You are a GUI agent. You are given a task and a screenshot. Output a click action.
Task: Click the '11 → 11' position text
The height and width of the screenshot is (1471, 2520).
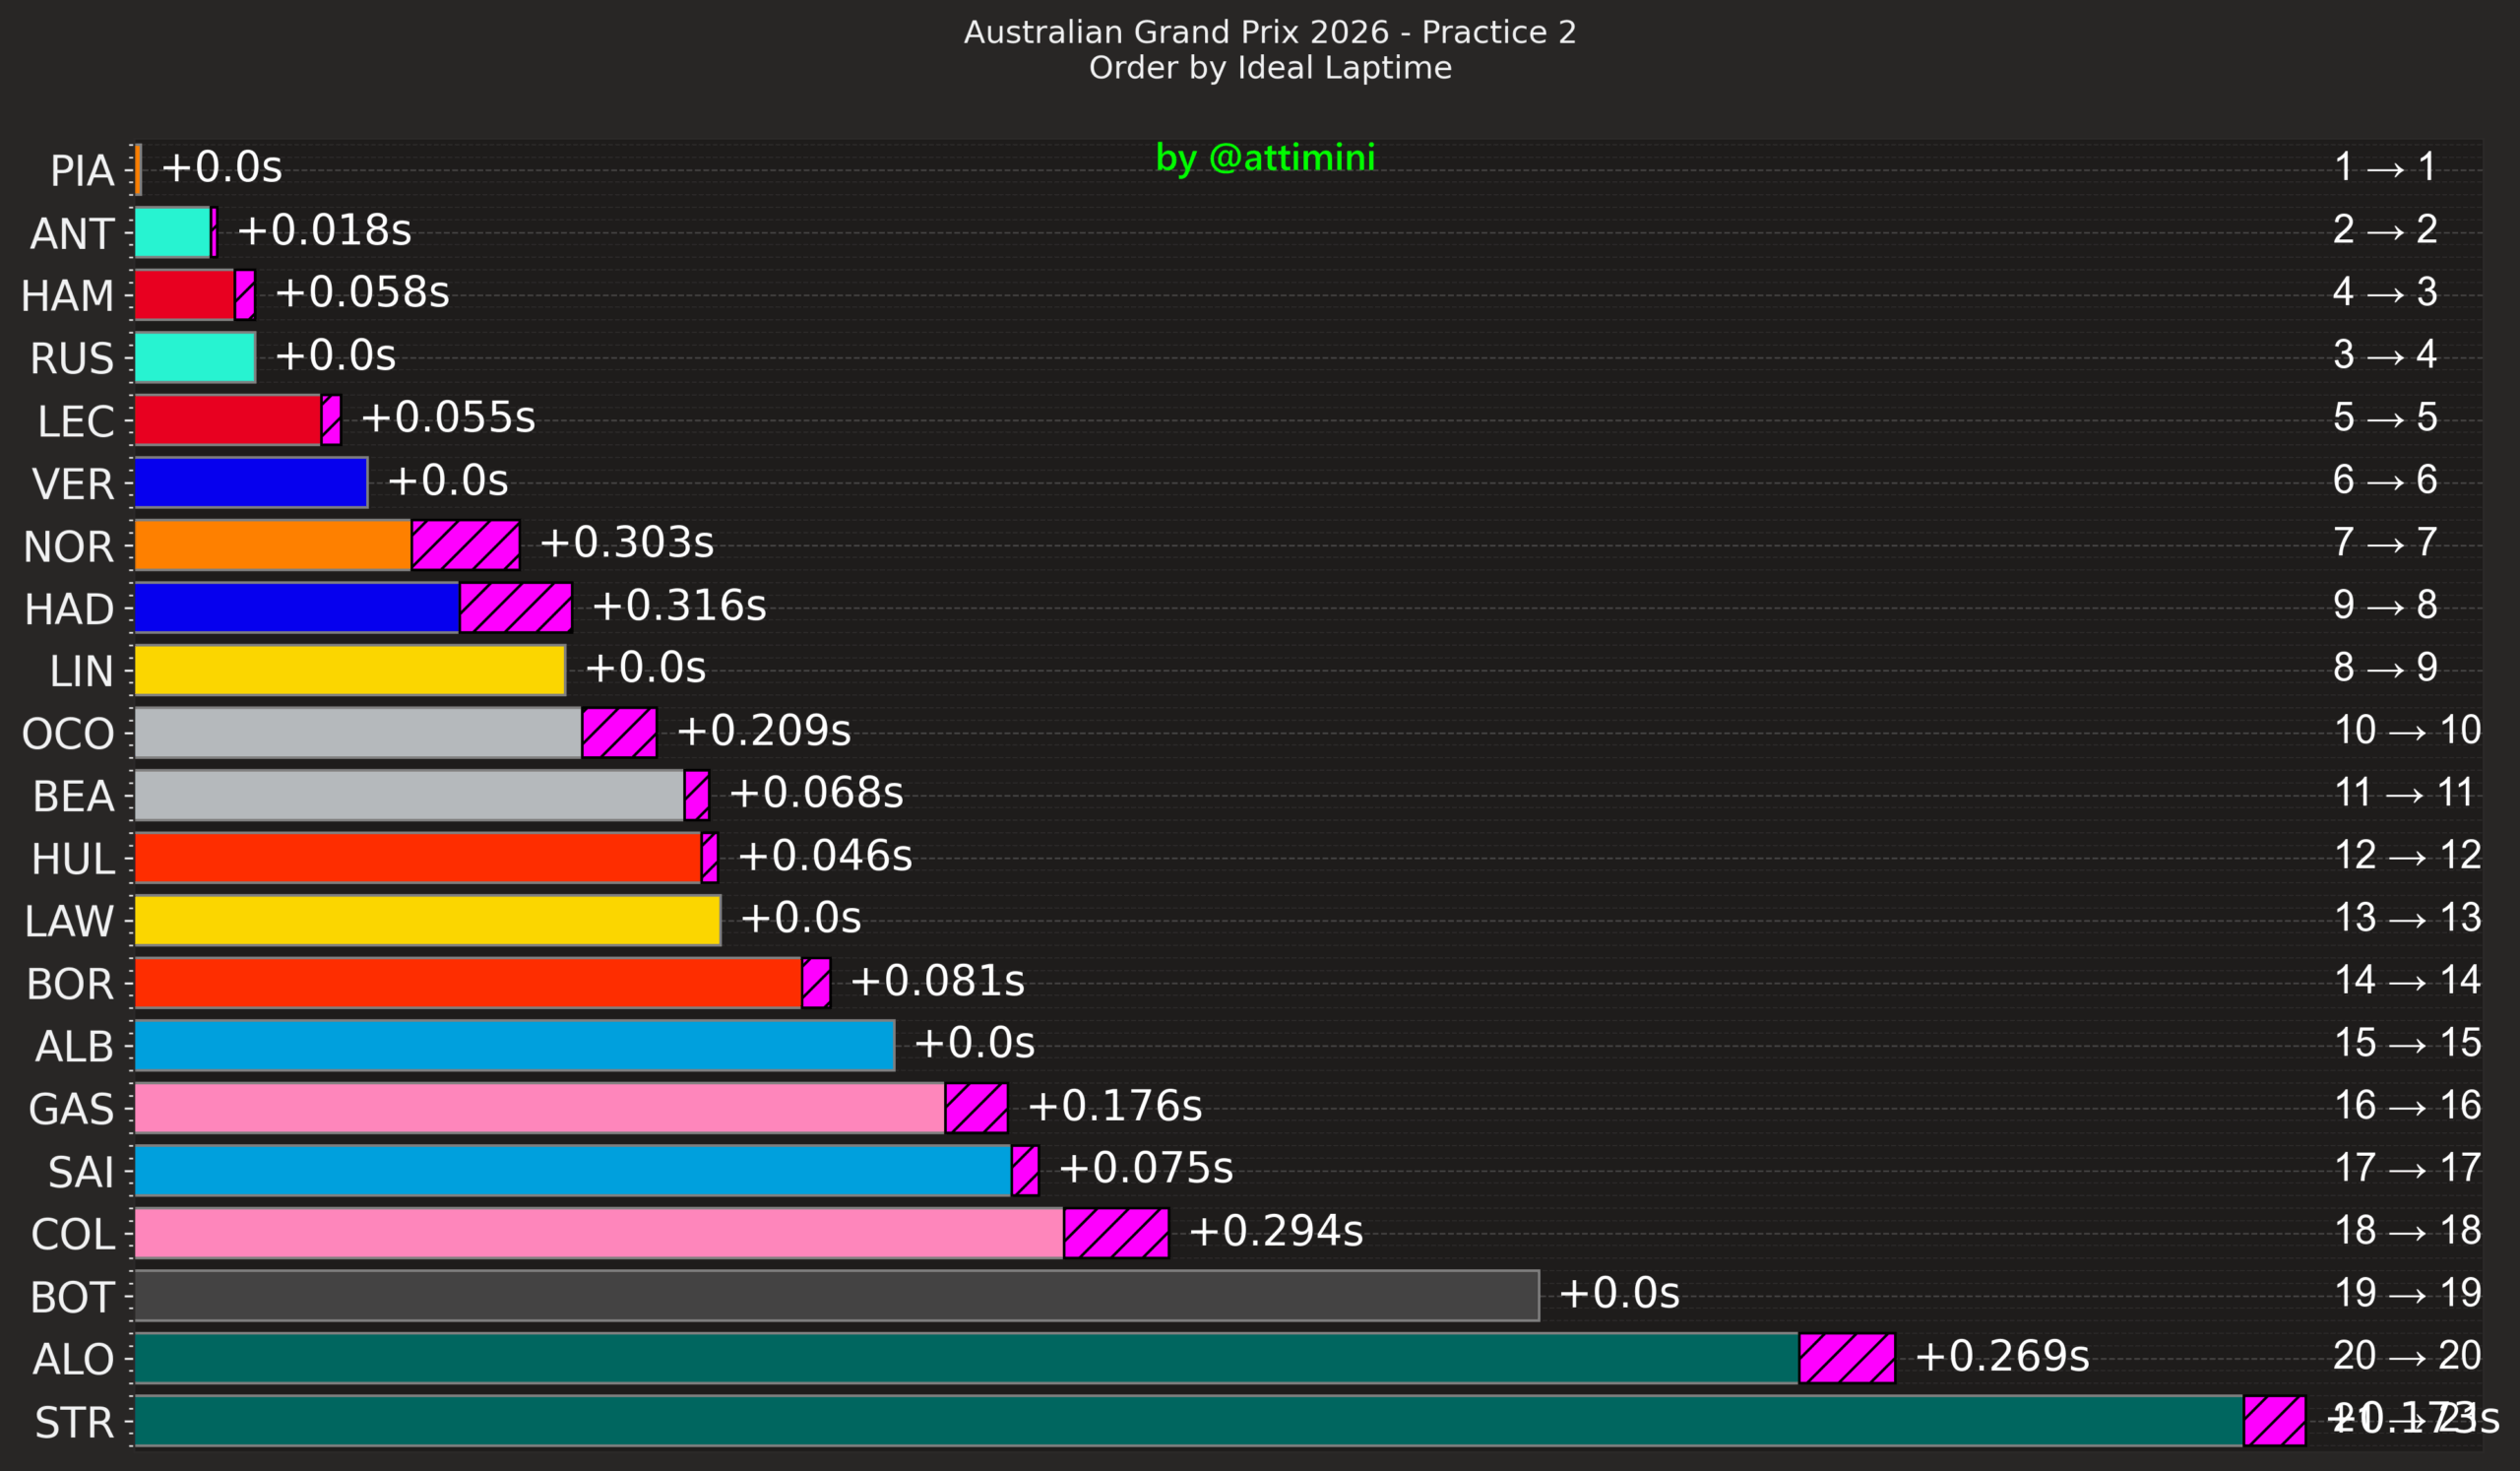coord(2404,793)
